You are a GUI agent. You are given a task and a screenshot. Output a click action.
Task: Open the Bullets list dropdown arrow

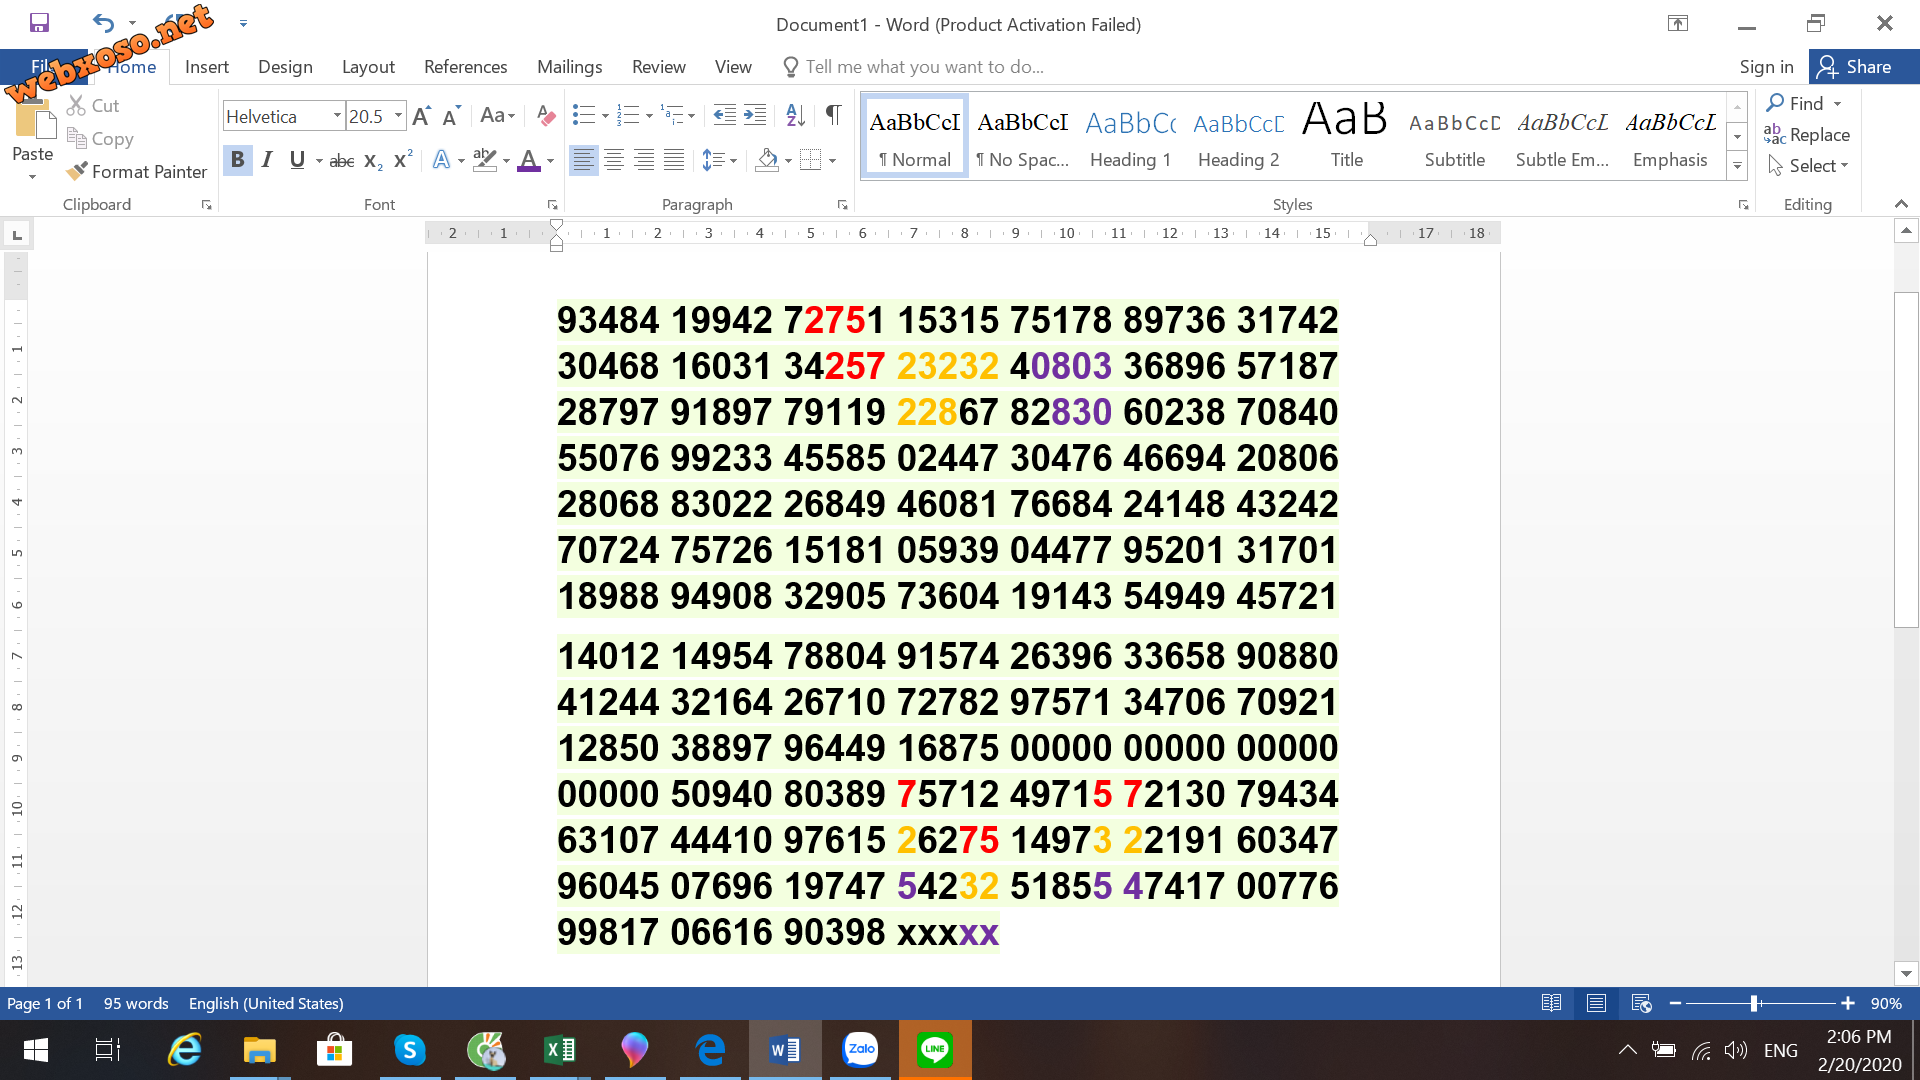(x=605, y=116)
